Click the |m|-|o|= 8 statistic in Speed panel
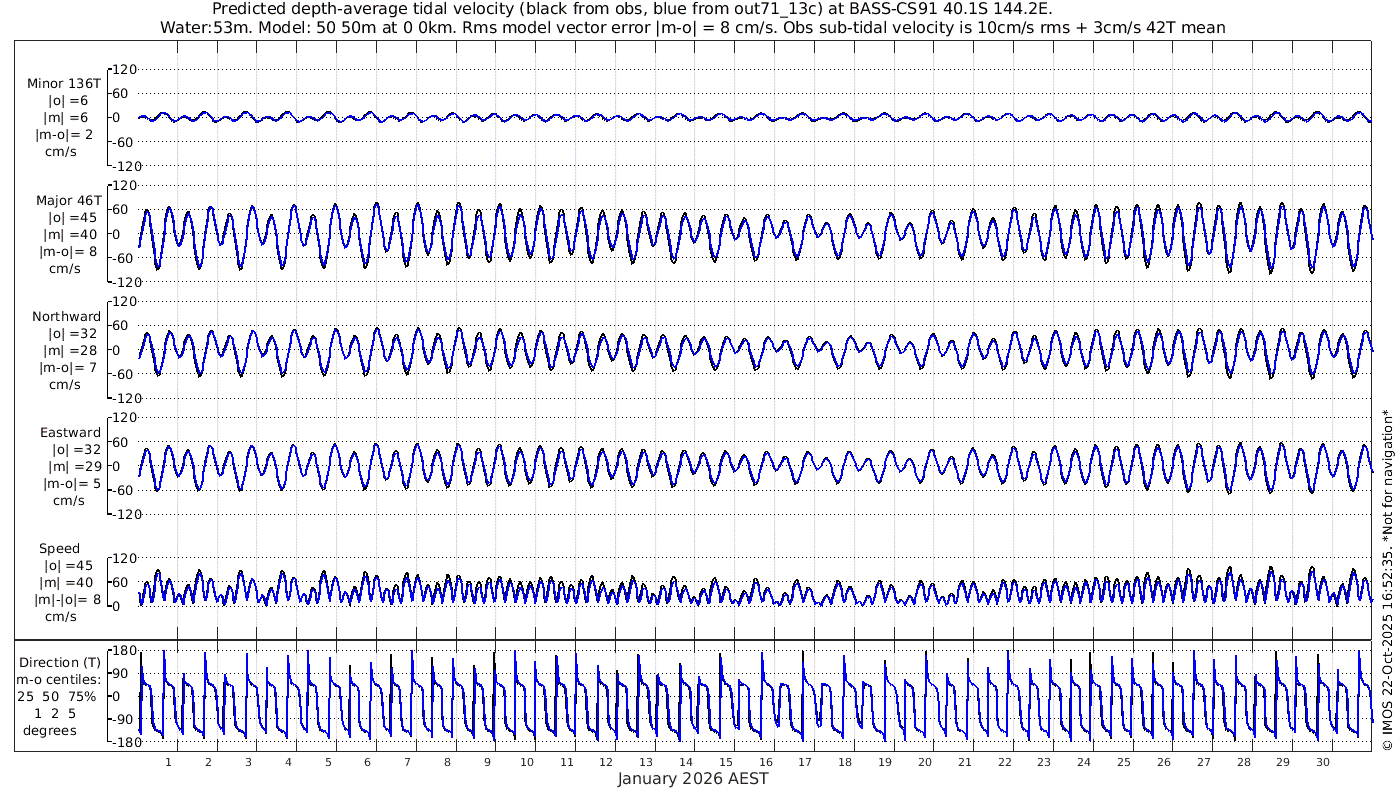This screenshot has height=800, width=1400. click(x=67, y=600)
